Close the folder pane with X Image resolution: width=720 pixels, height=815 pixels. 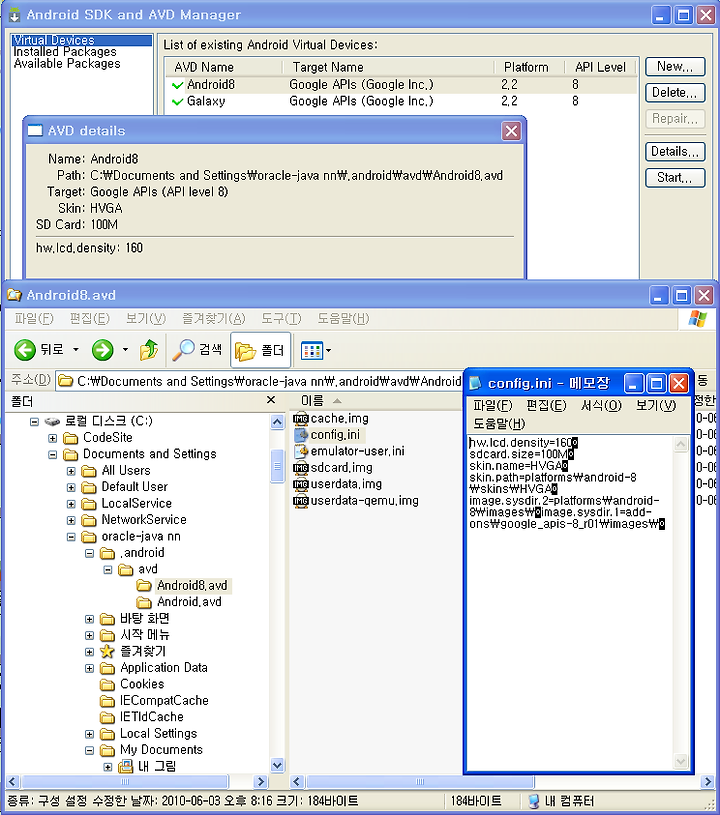(270, 400)
